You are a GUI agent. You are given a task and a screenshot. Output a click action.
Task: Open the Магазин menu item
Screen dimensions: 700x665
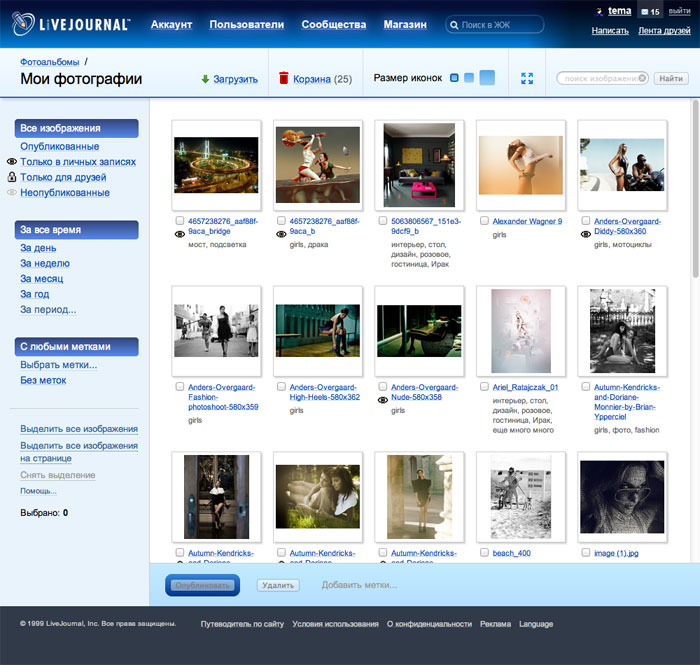tap(405, 24)
